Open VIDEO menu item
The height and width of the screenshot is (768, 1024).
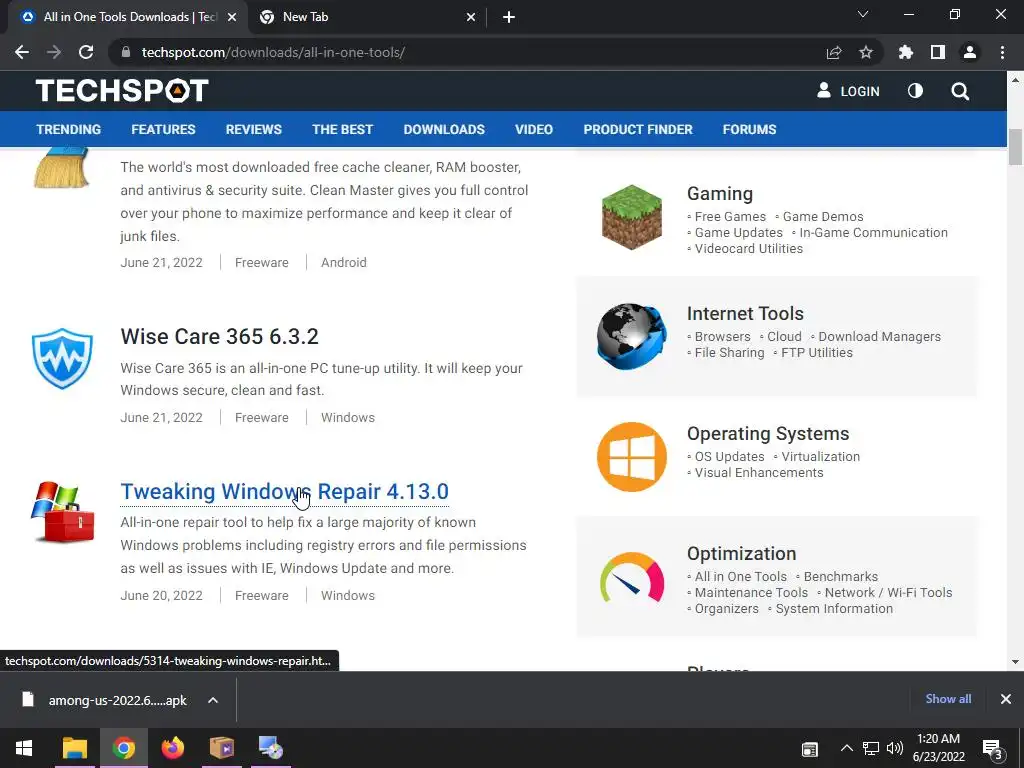point(534,129)
